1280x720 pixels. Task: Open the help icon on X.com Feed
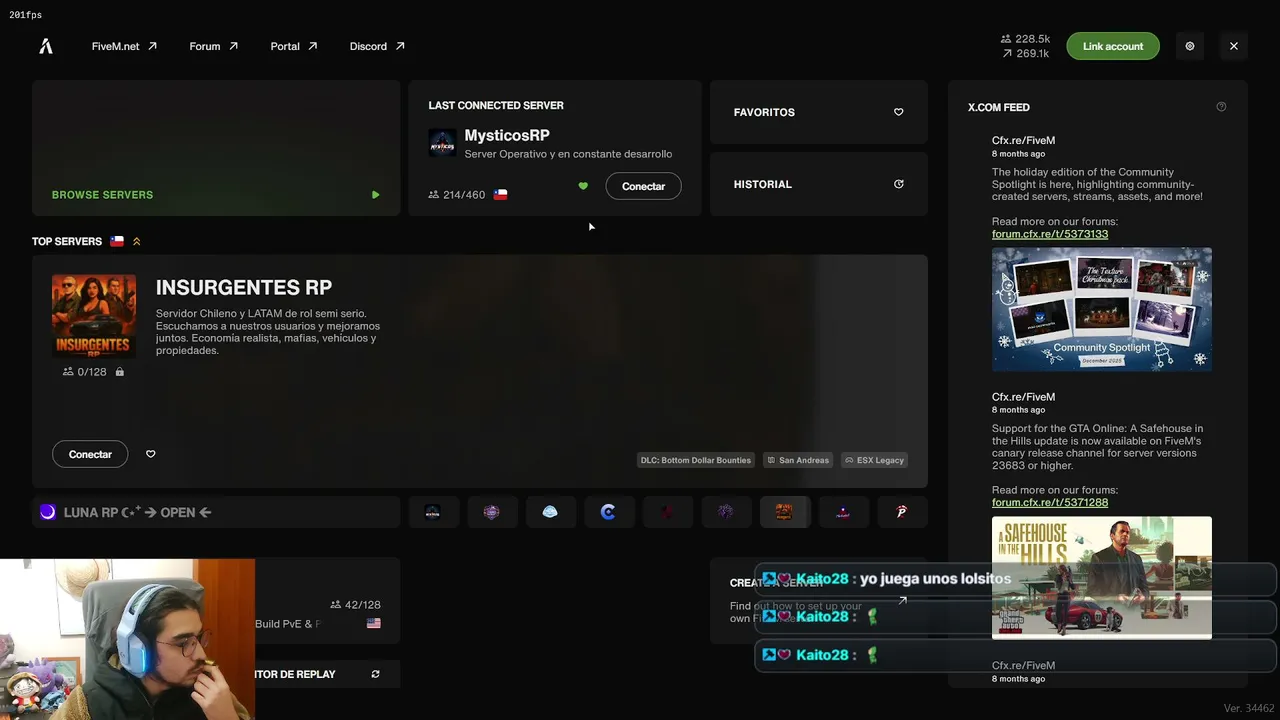[1221, 107]
